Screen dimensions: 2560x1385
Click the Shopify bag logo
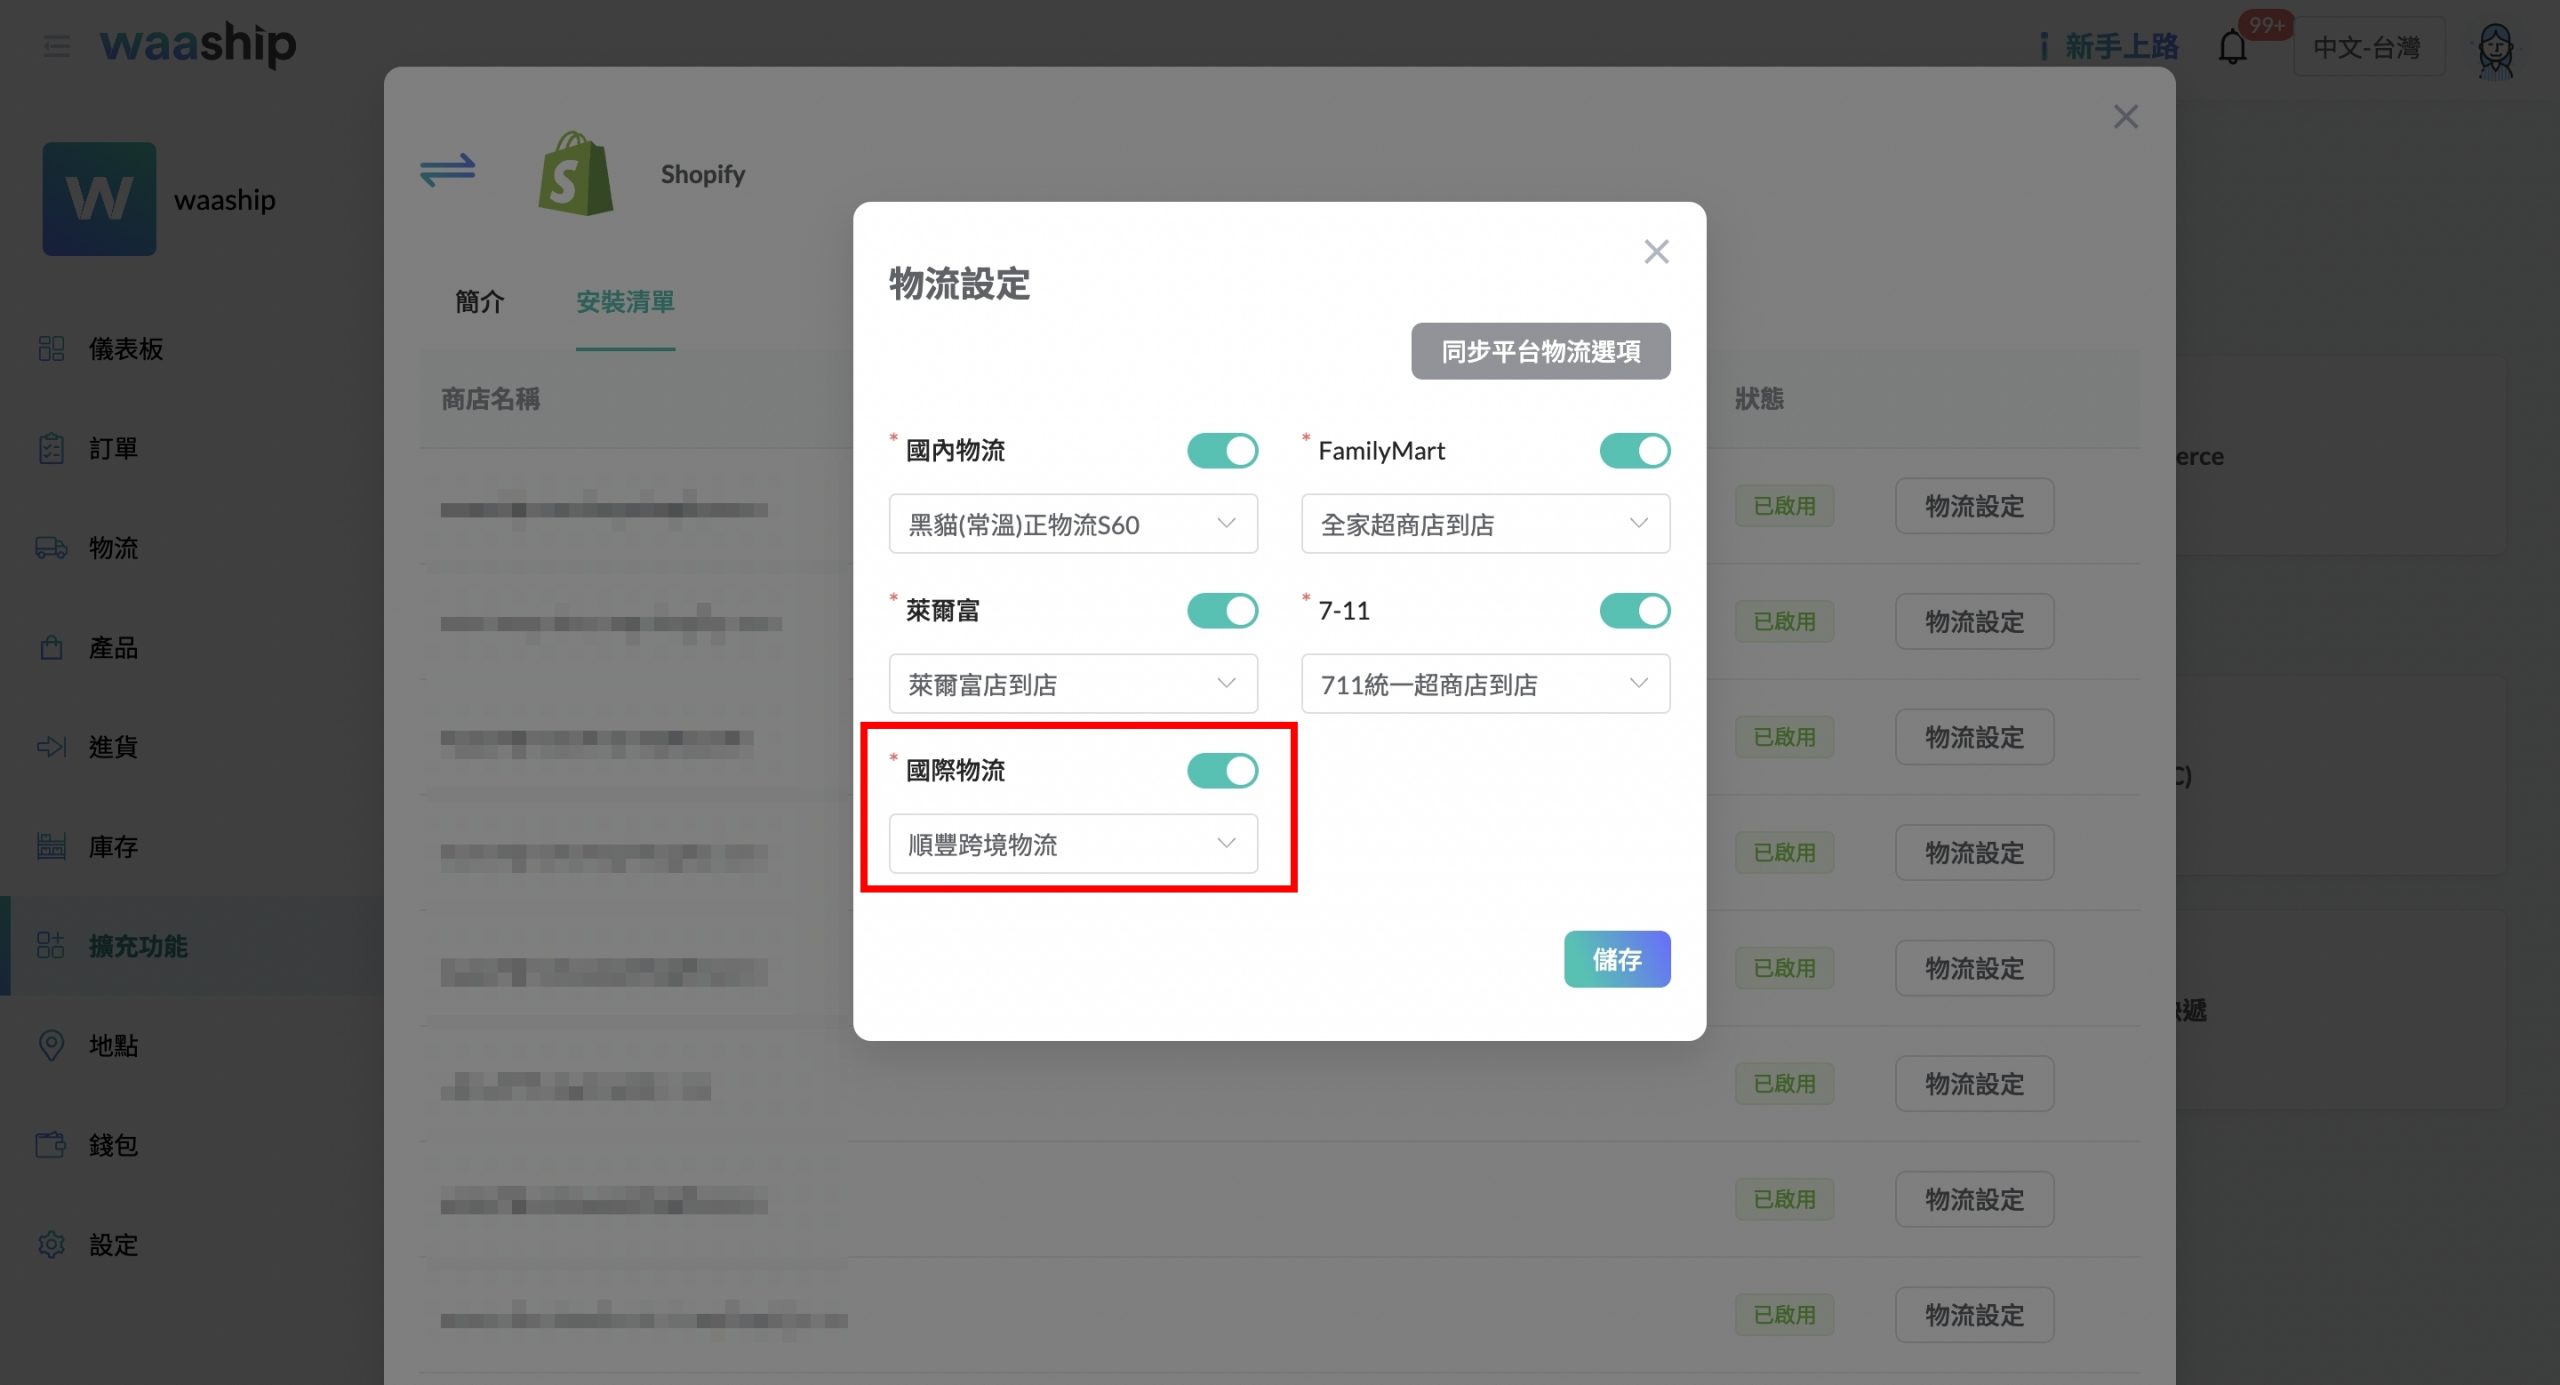575,174
